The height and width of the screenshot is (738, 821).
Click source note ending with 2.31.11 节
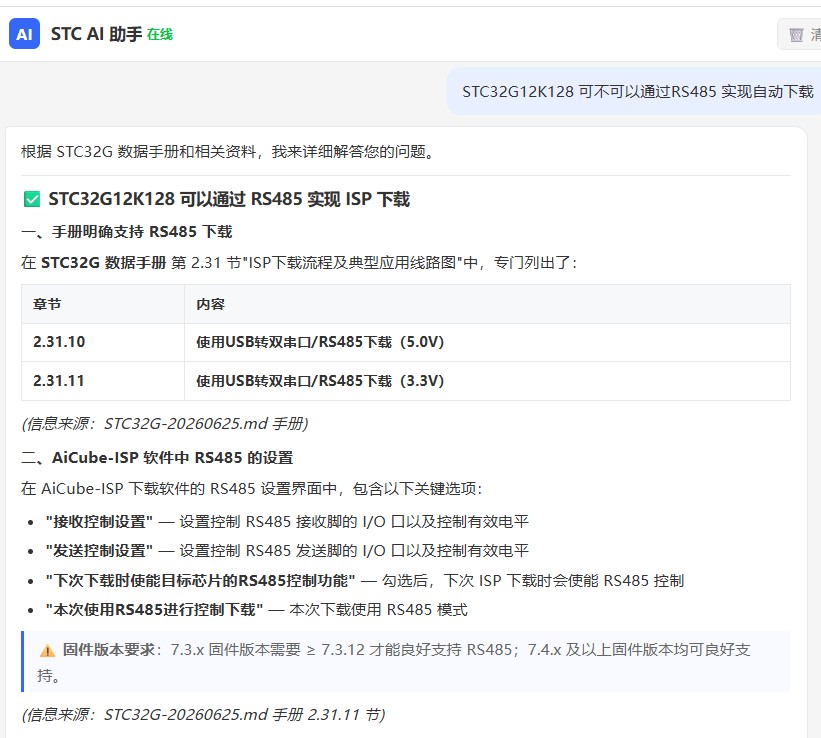click(x=203, y=714)
